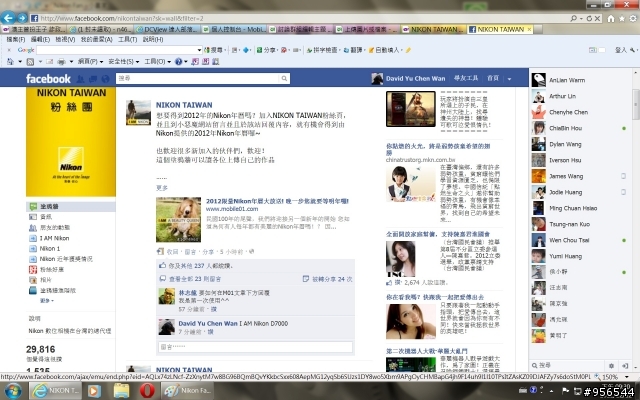Click the yellow NIKON TAIWAN fan page banner
The height and width of the screenshot is (400, 640).
71,141
